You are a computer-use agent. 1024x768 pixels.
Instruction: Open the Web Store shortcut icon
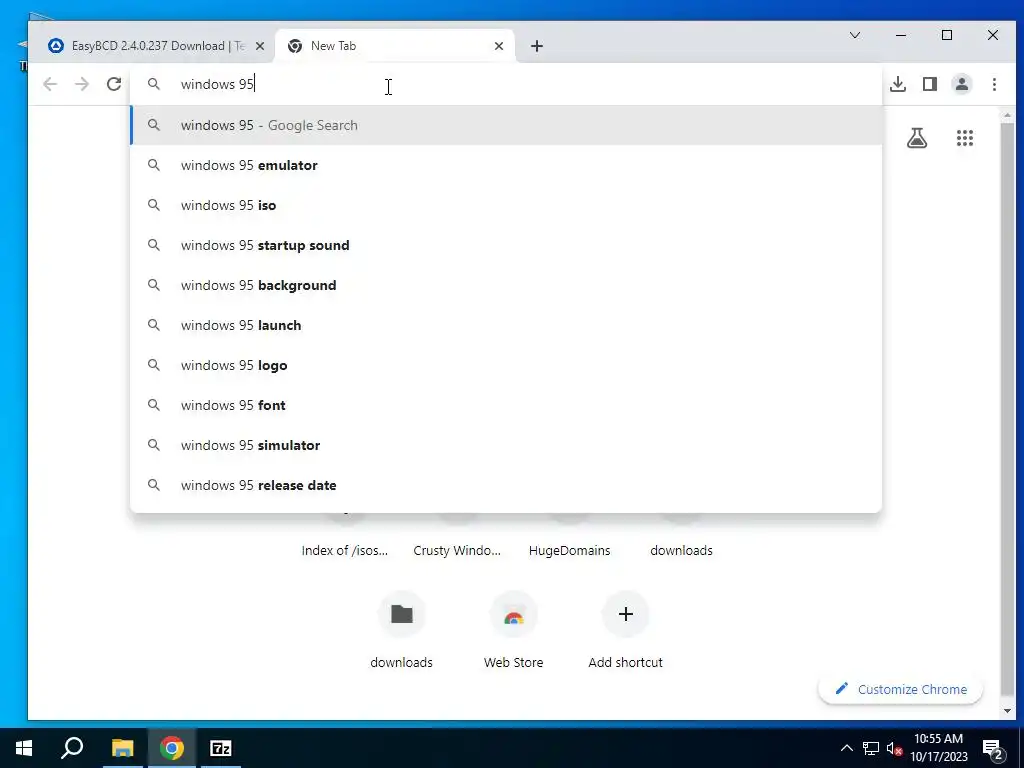coord(513,614)
